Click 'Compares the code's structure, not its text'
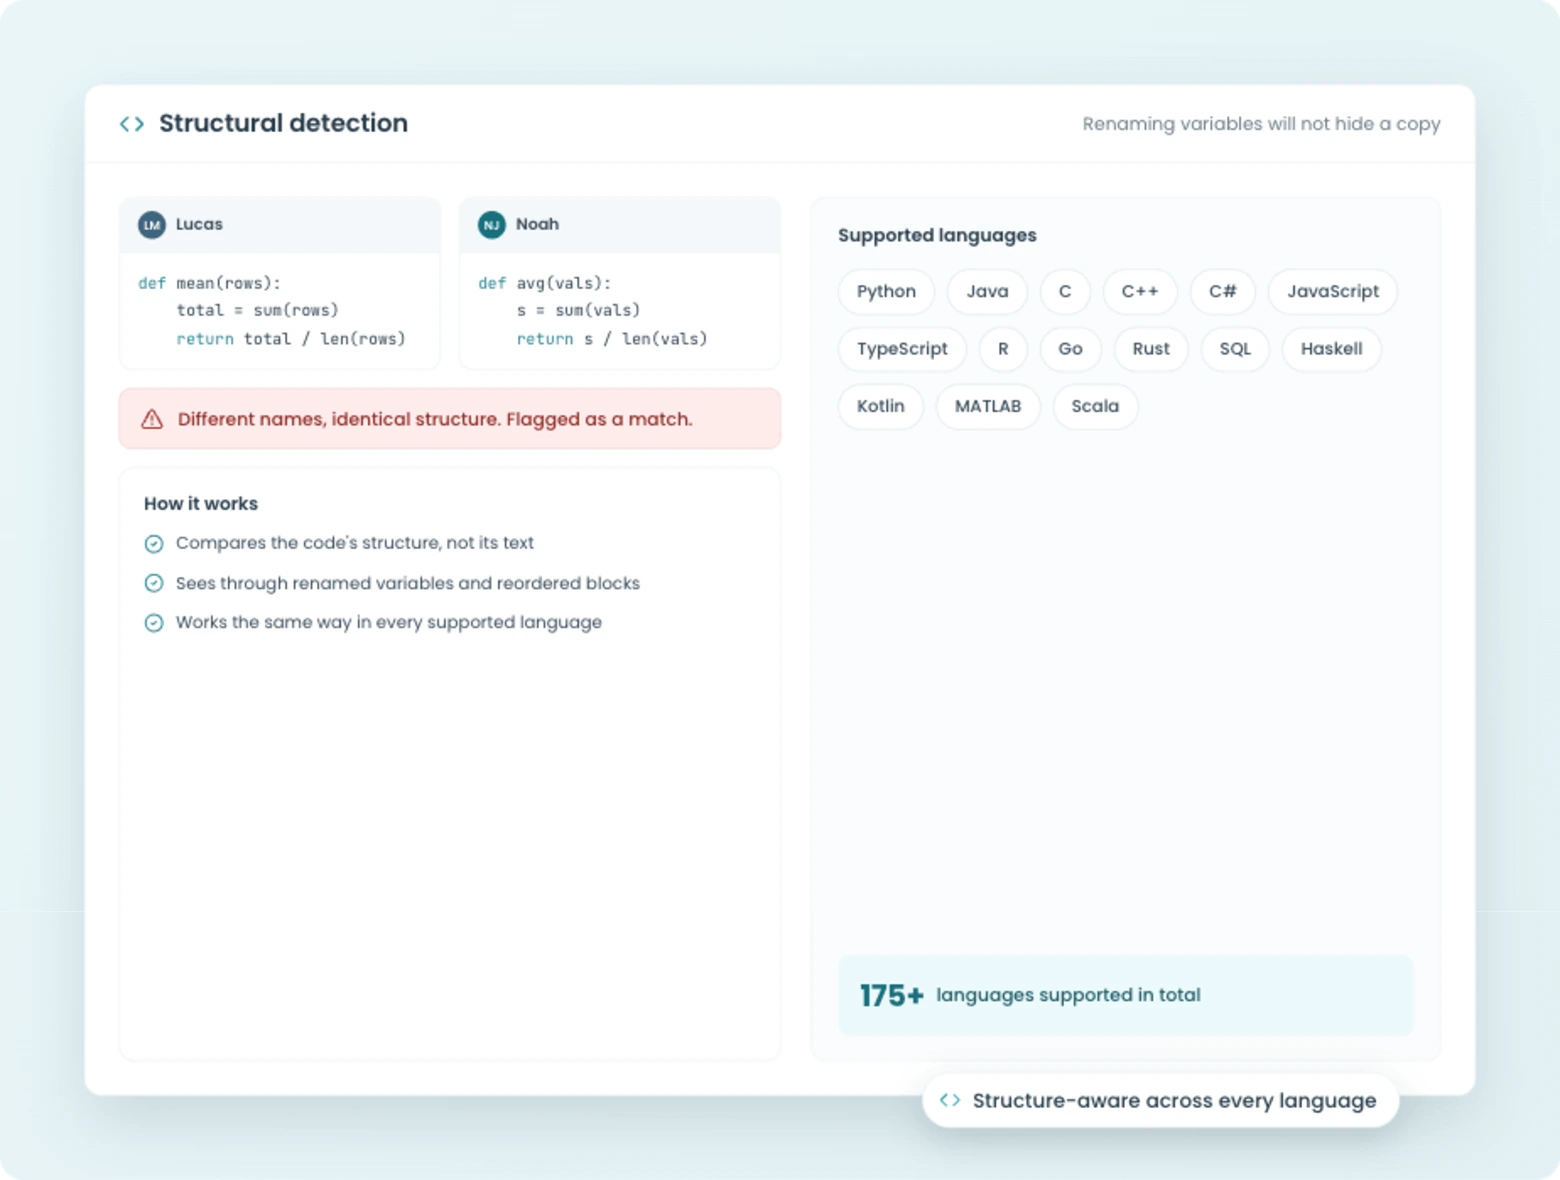This screenshot has width=1560, height=1180. [x=355, y=543]
